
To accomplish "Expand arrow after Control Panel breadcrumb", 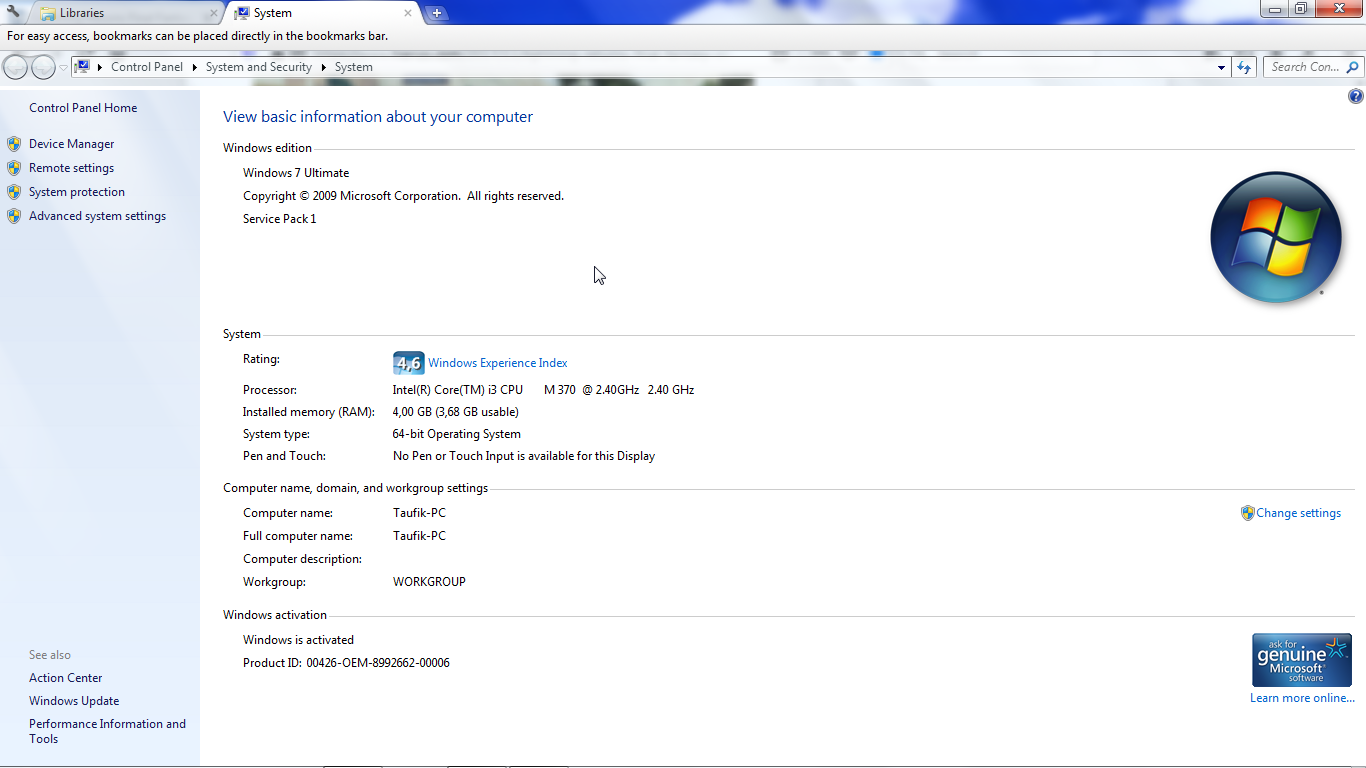I will [195, 67].
